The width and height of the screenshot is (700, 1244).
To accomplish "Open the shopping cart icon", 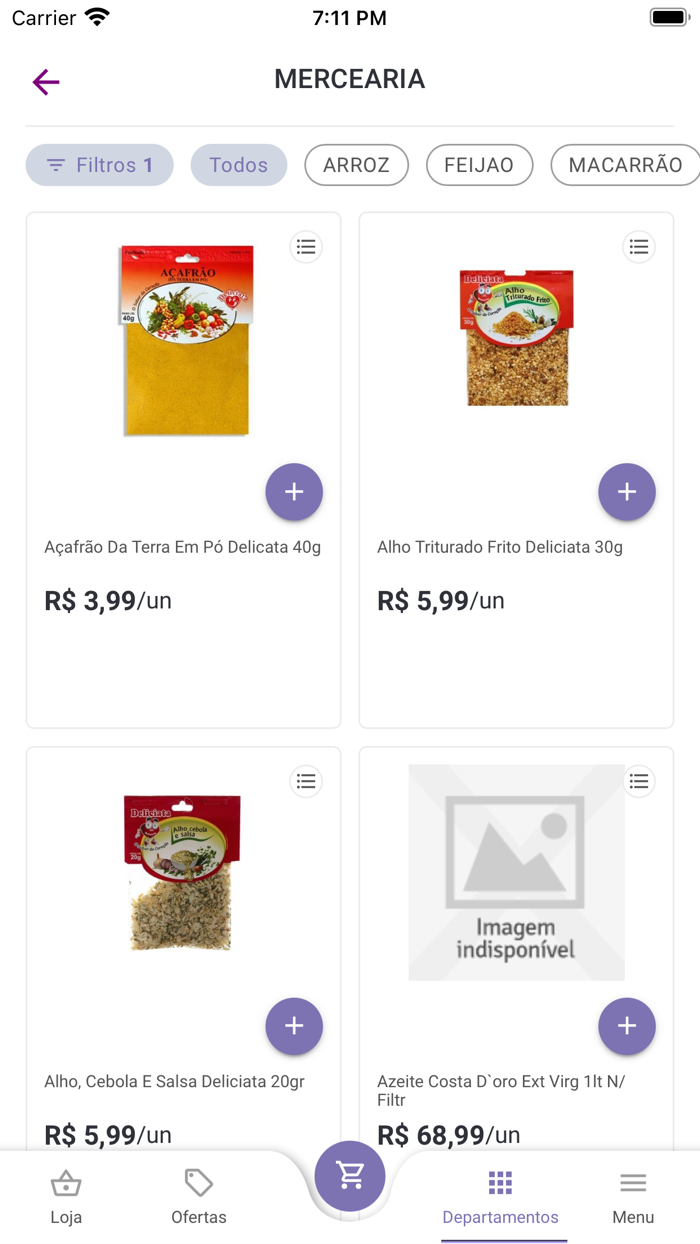I will click(x=349, y=1178).
